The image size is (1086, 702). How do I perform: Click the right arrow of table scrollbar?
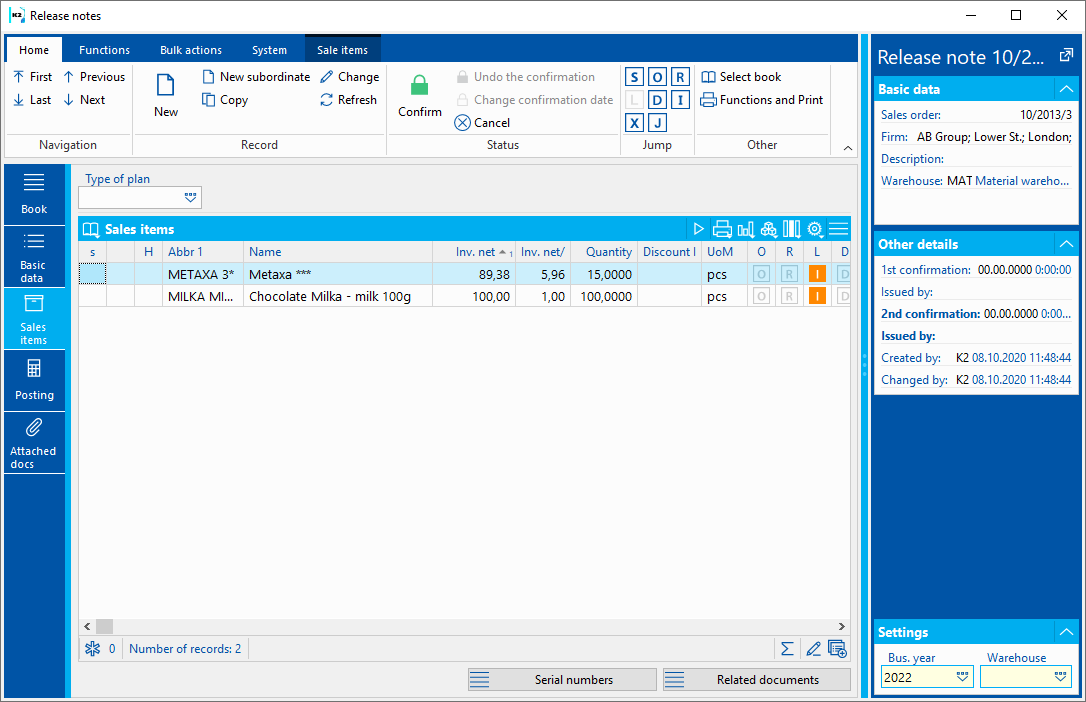click(842, 627)
